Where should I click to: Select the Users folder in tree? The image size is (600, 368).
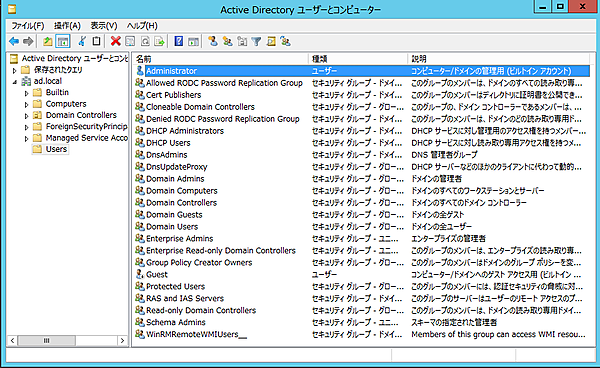(56, 149)
